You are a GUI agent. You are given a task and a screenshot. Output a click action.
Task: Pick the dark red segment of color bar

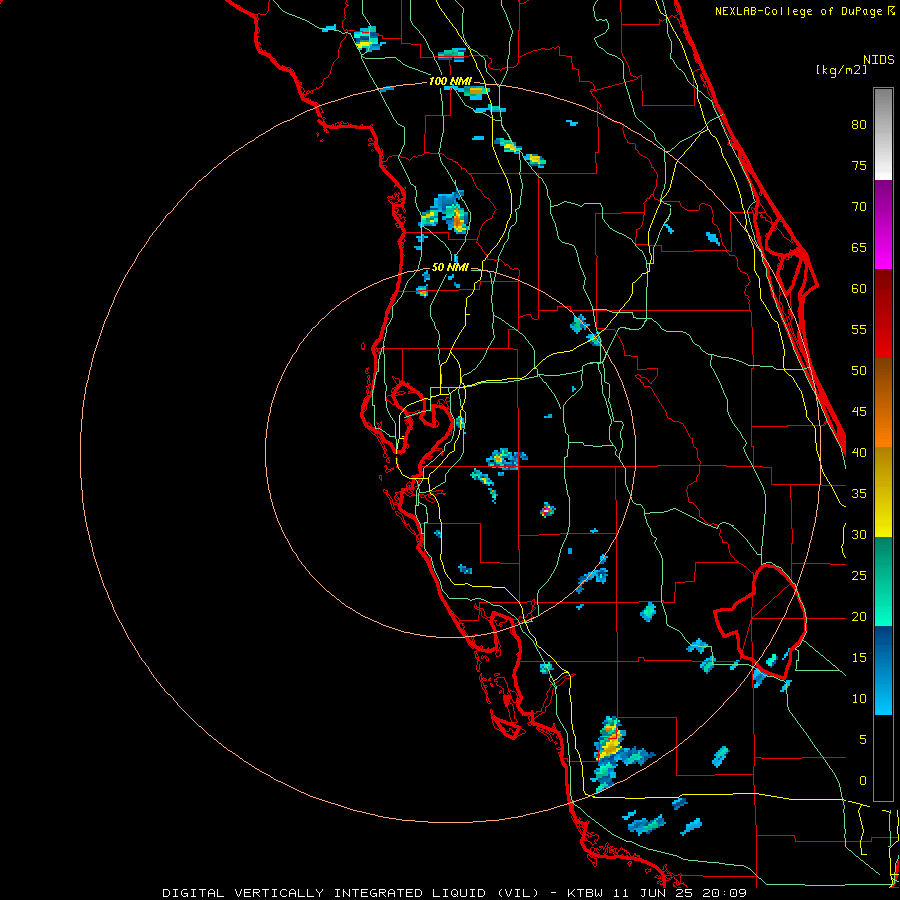[x=883, y=313]
